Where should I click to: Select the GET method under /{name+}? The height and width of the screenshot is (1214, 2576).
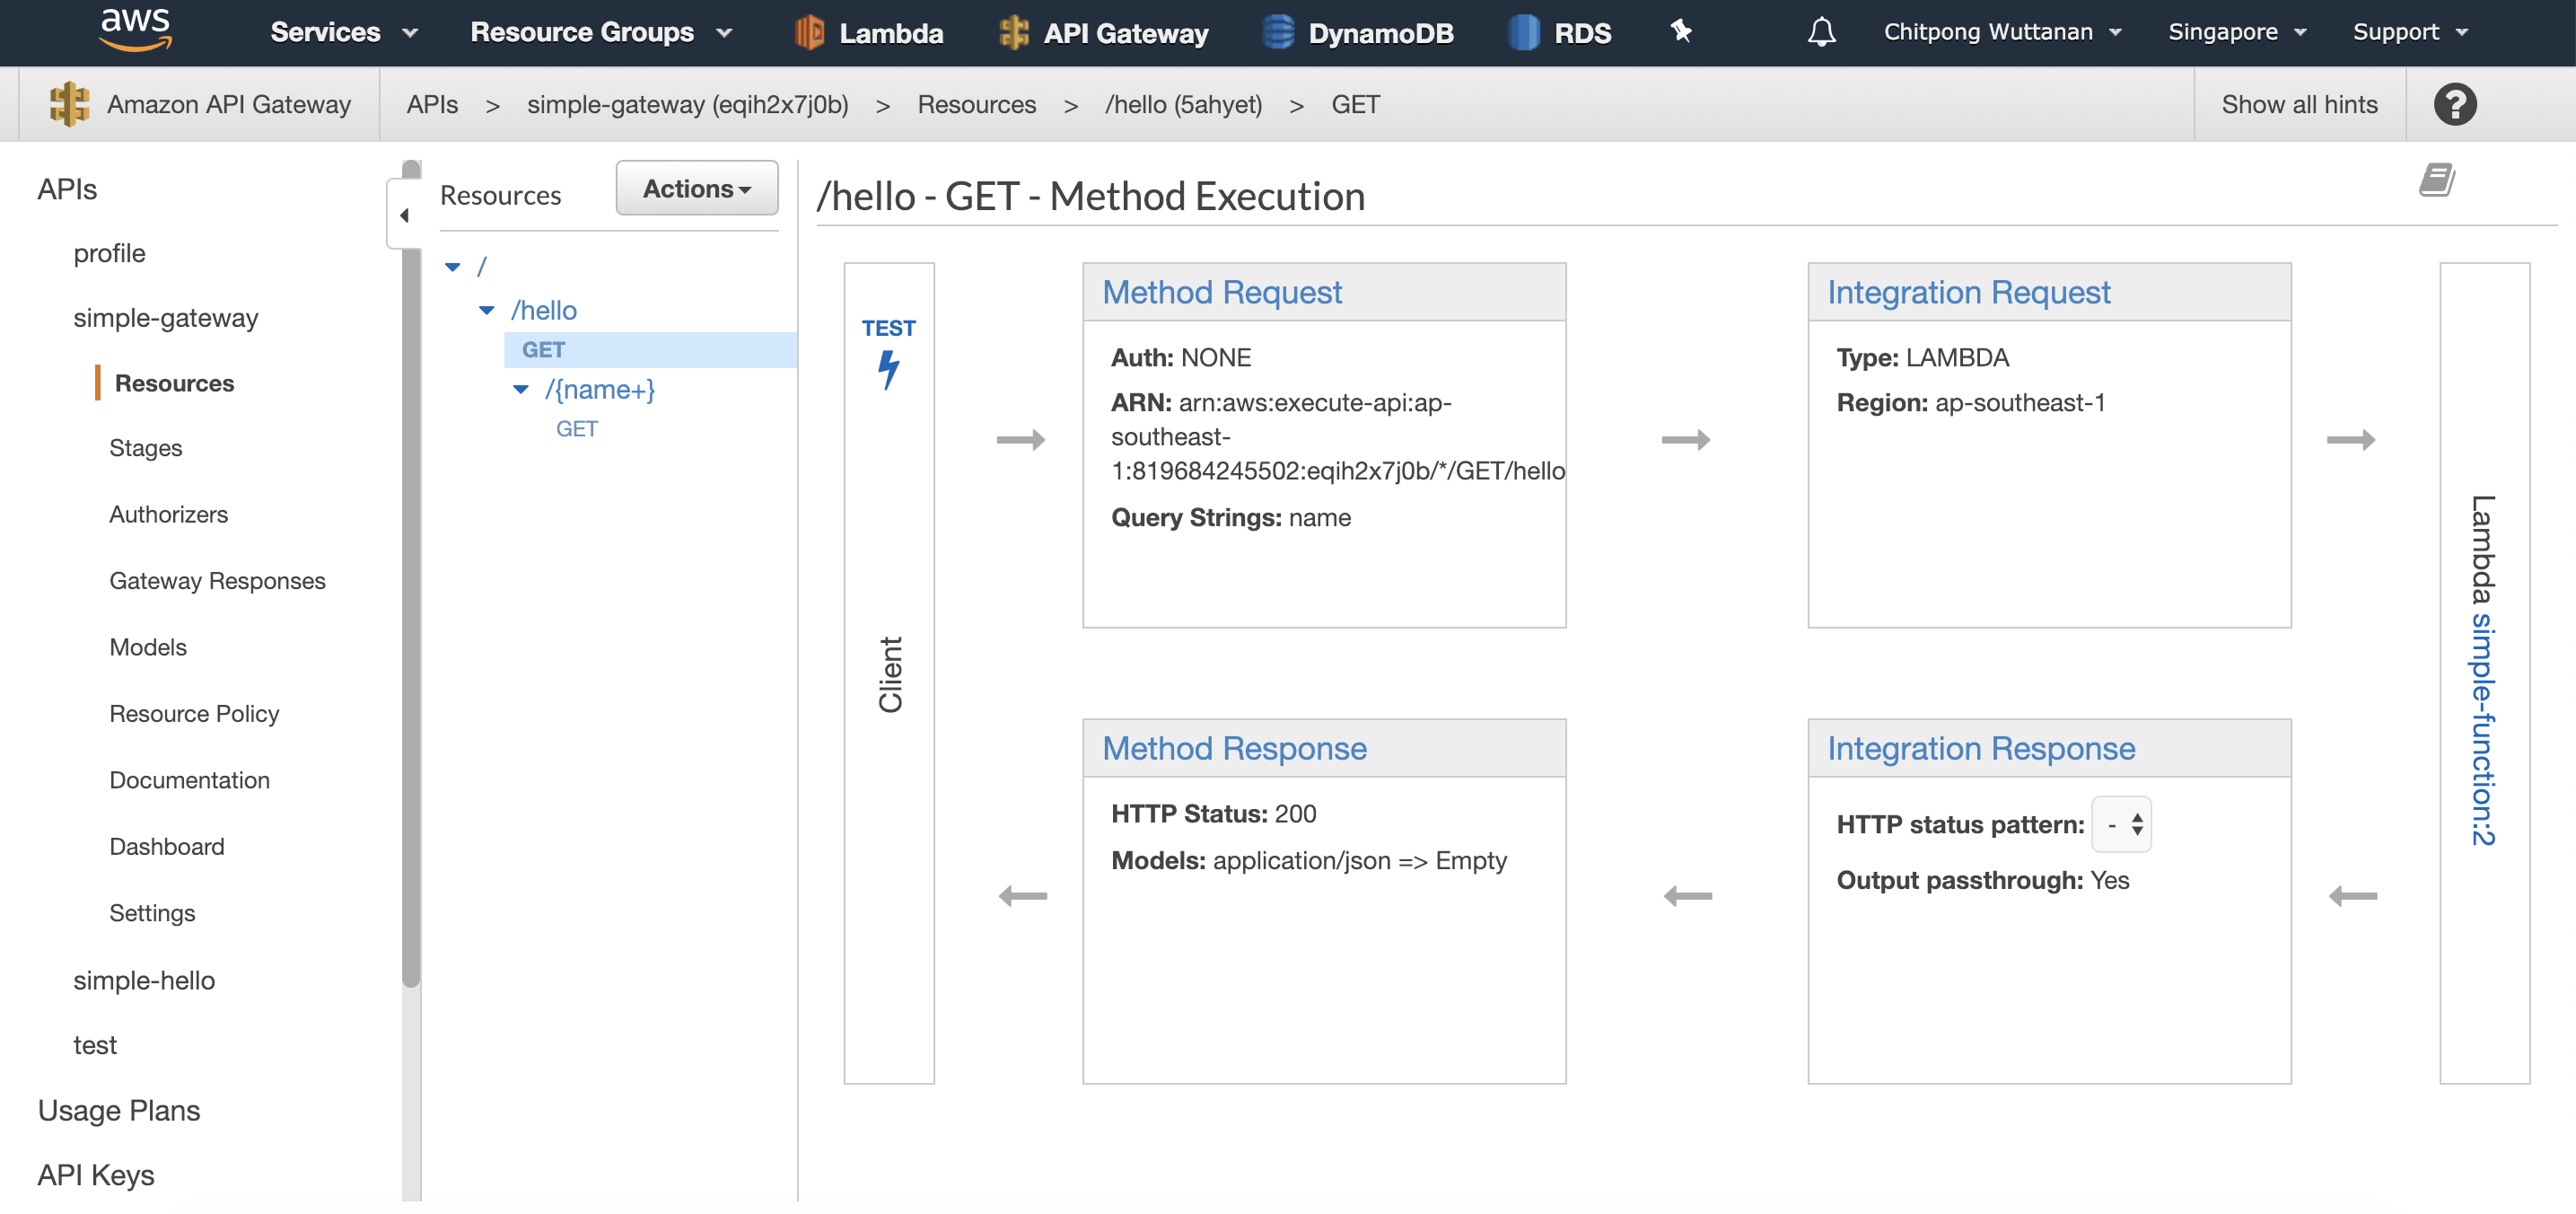(x=576, y=429)
